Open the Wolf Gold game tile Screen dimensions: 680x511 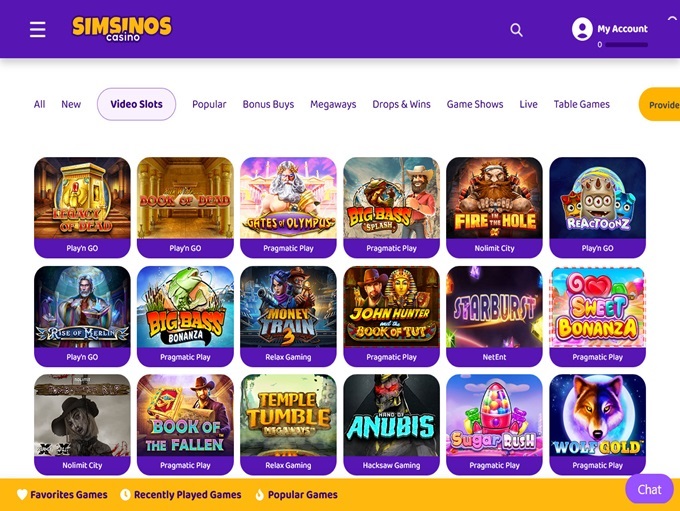(598, 424)
